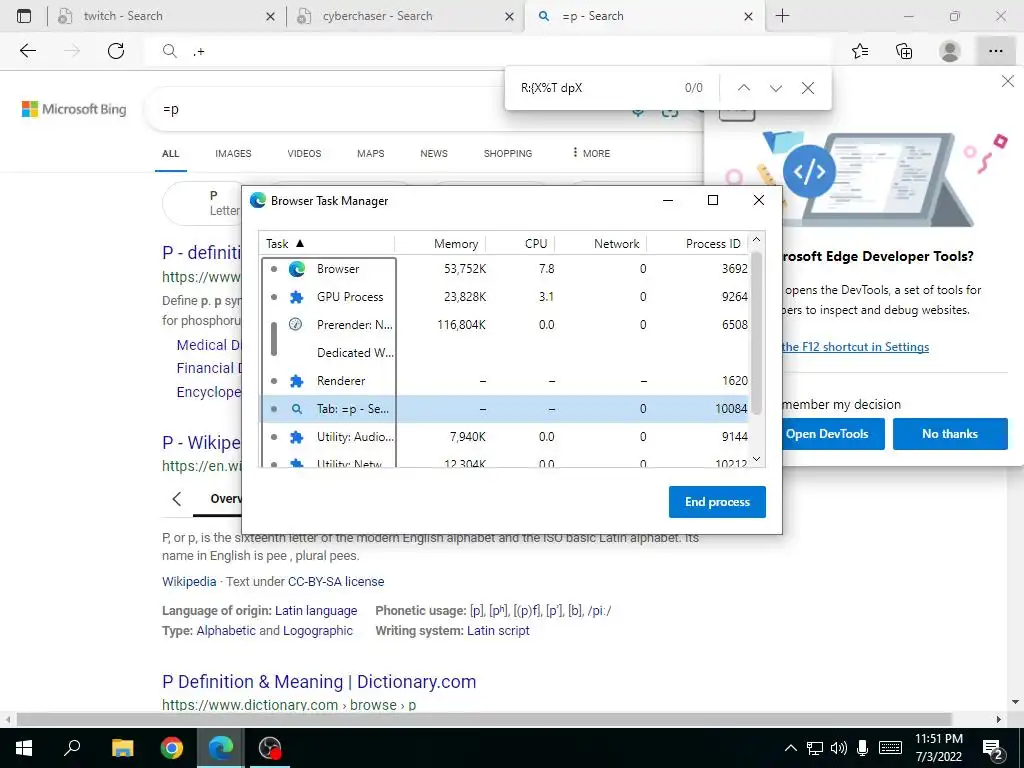This screenshot has width=1024, height=768.
Task: Switch to cyberchaser - Search tab
Action: tap(377, 16)
